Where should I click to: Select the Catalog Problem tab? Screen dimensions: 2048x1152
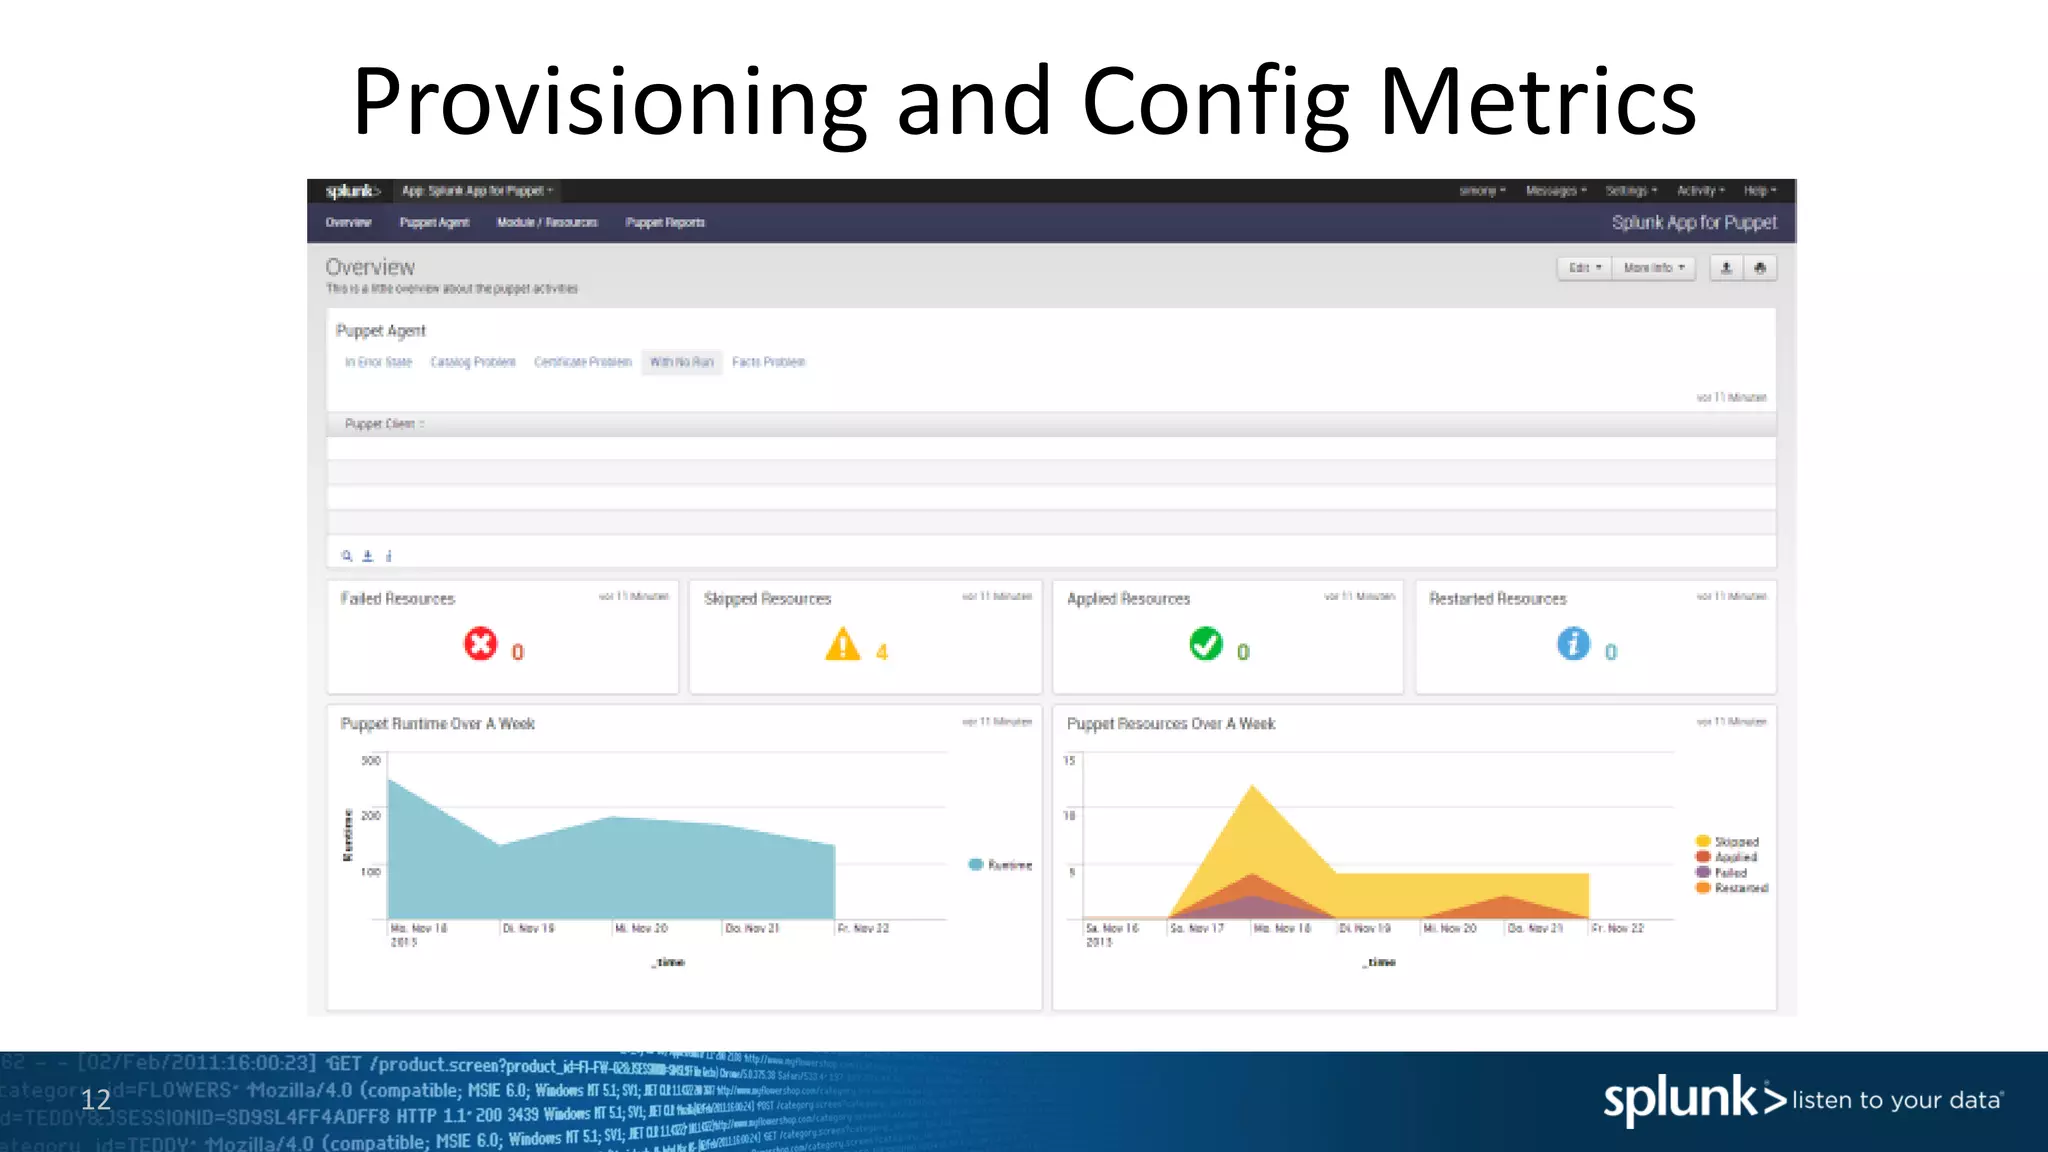[x=473, y=362]
